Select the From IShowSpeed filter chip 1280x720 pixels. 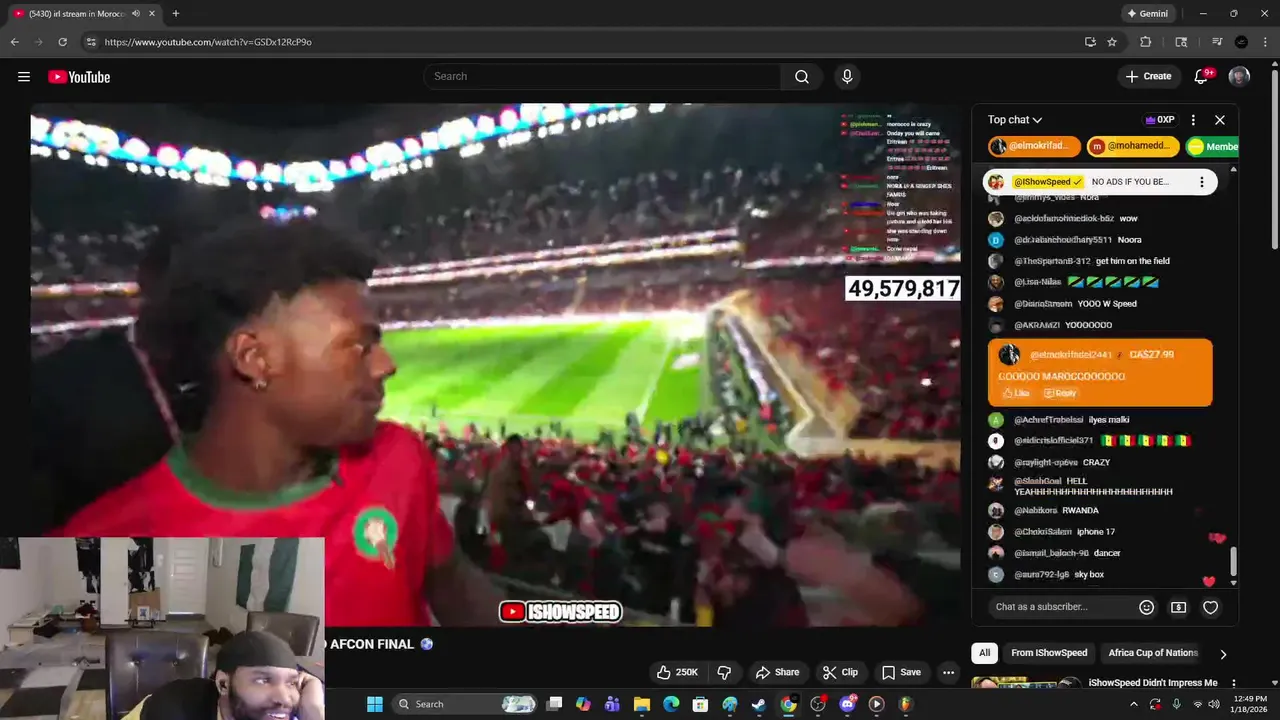point(1049,653)
